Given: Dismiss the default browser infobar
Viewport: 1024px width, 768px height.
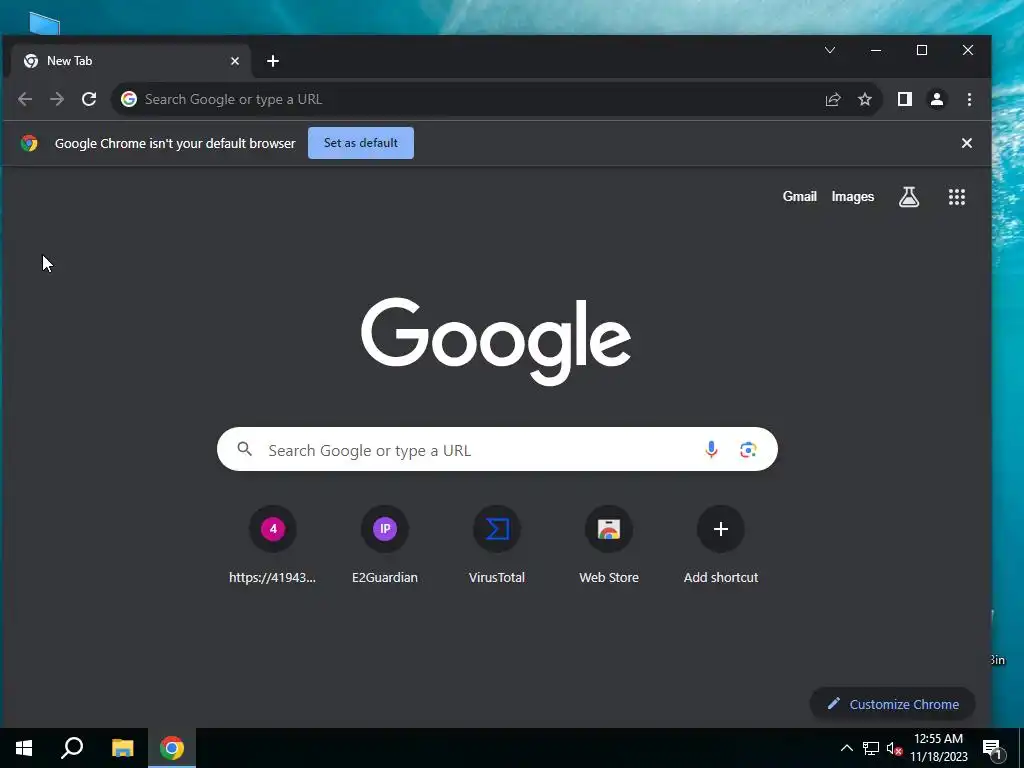Looking at the screenshot, I should (967, 143).
